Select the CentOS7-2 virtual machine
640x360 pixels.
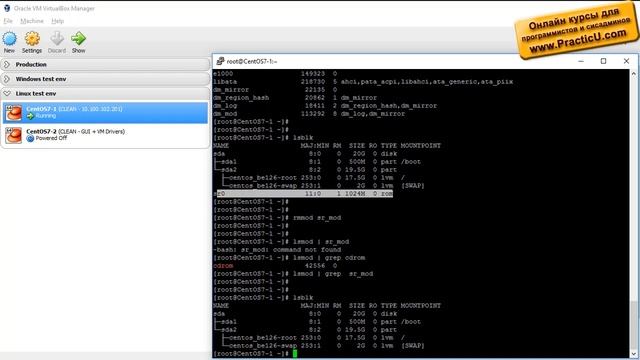[x=105, y=135]
